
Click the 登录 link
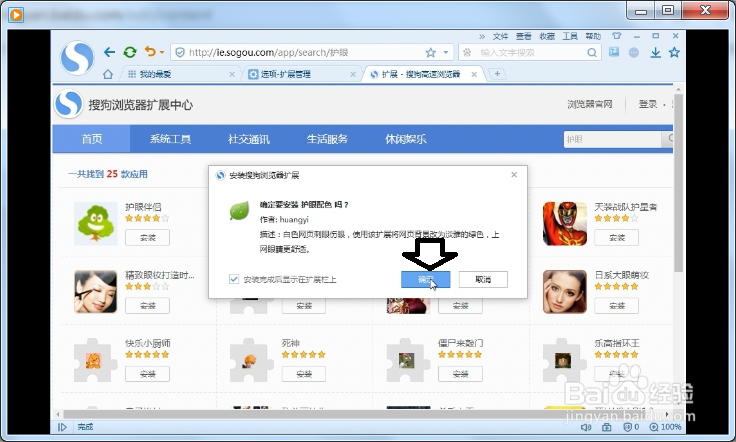point(648,104)
